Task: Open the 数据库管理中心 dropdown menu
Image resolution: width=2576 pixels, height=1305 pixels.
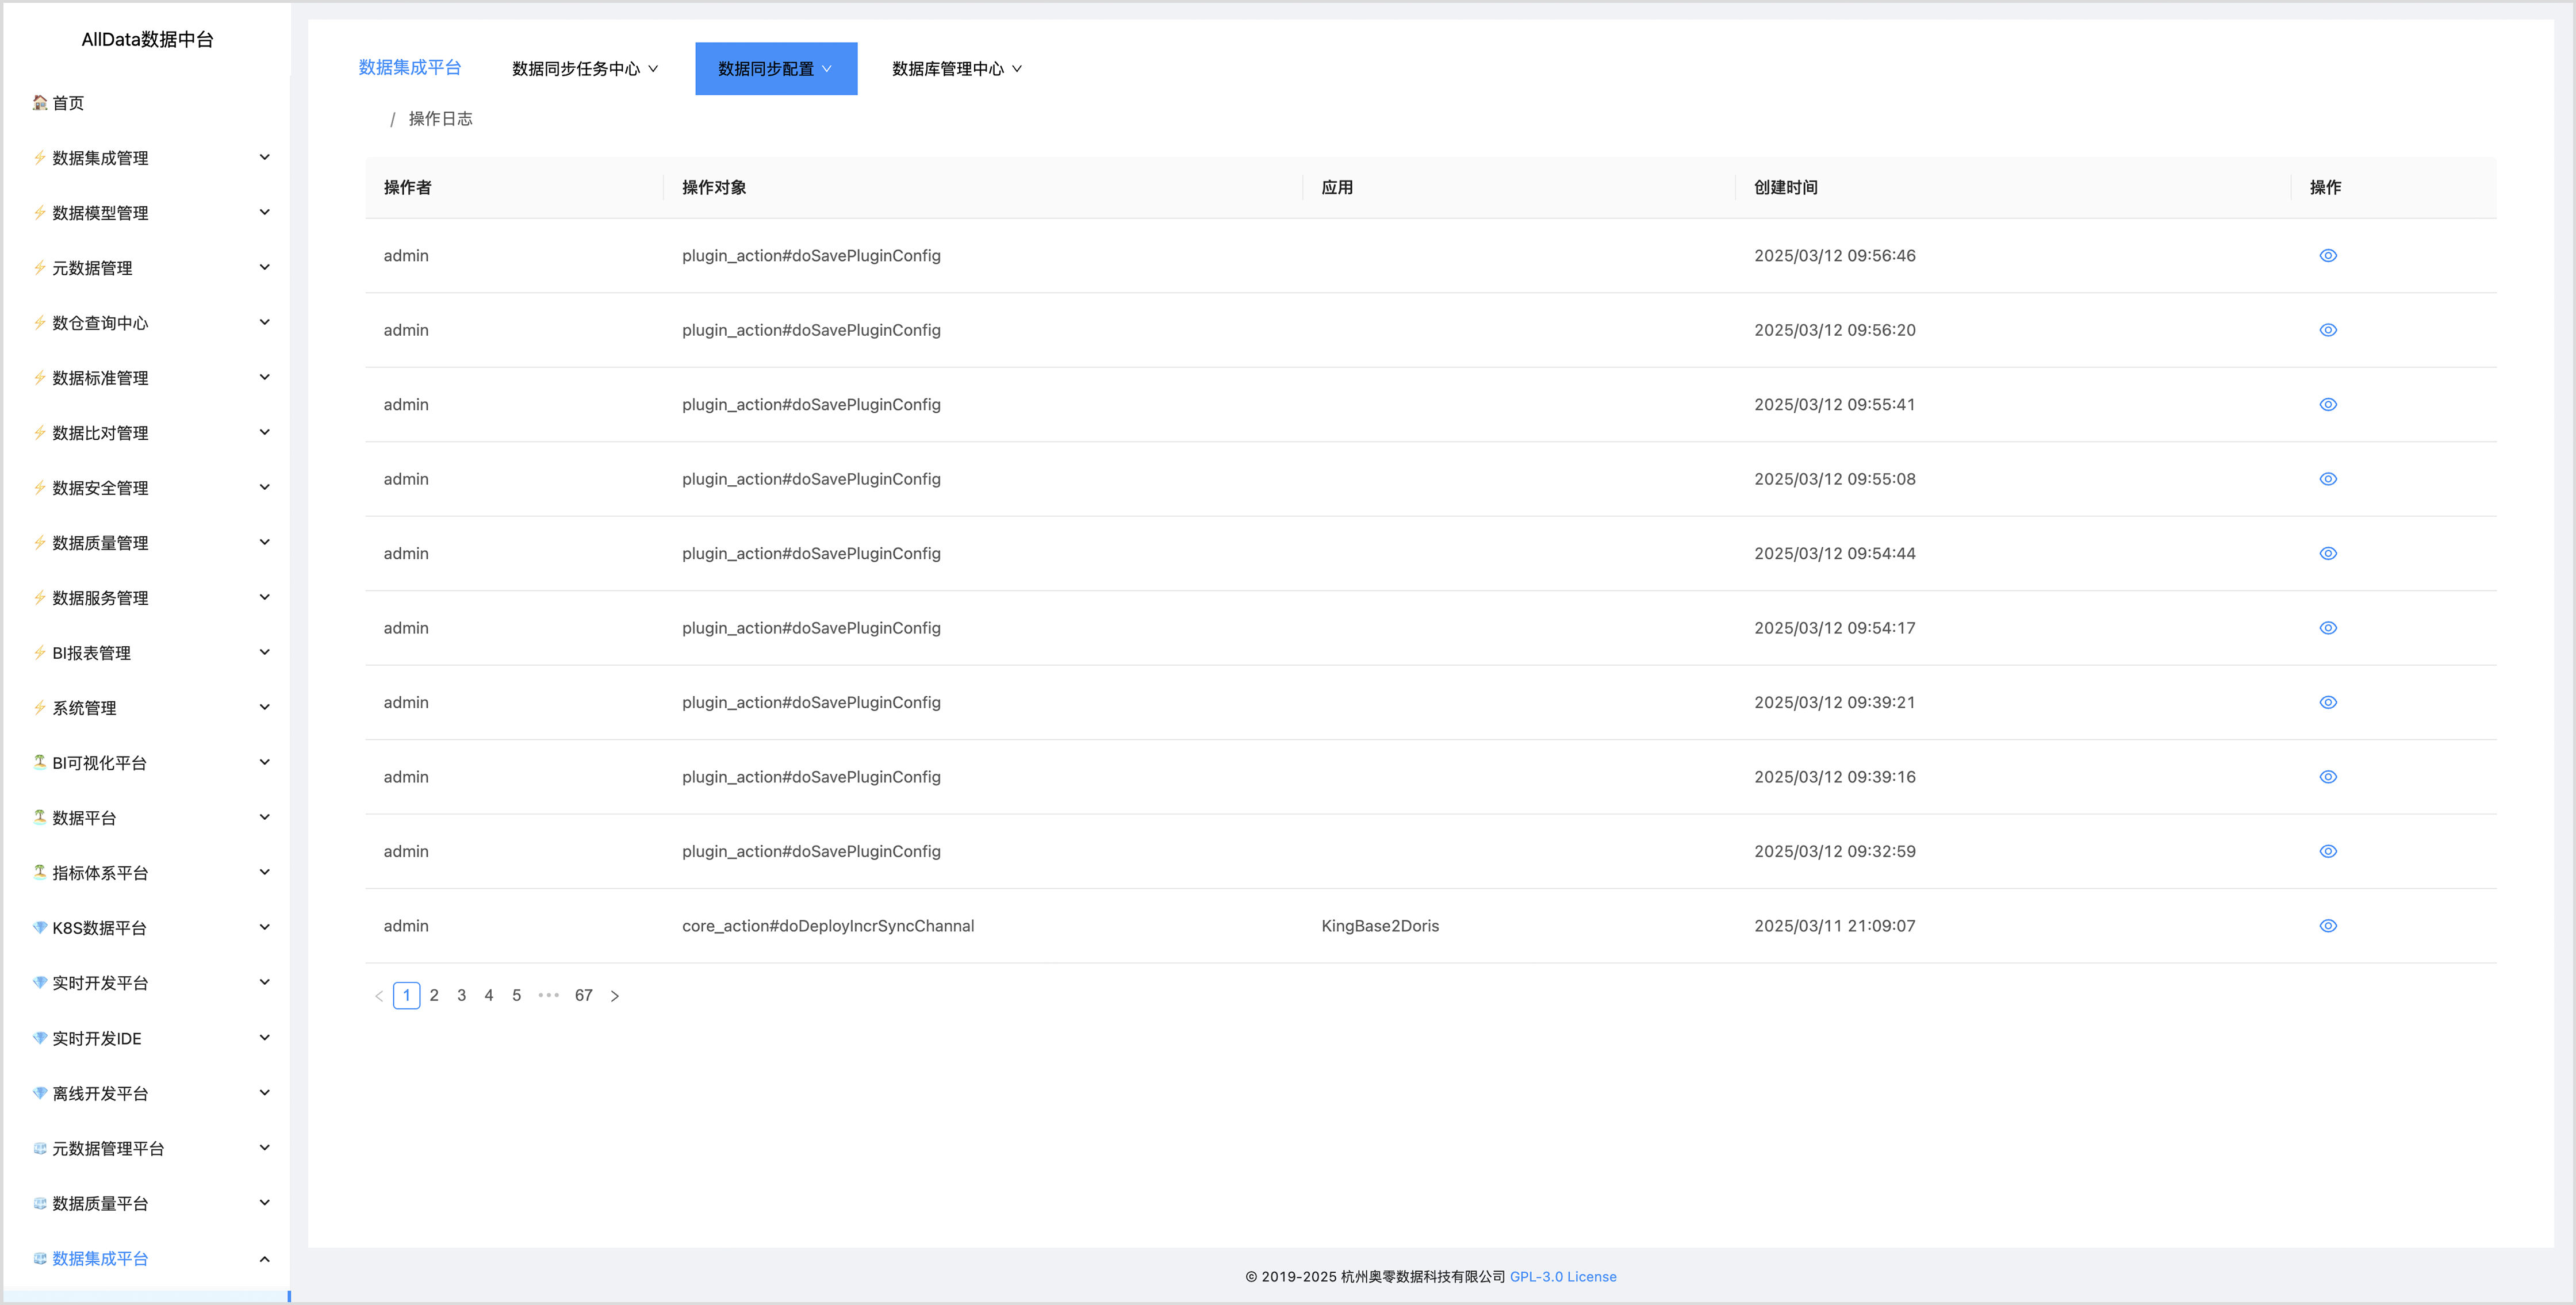Action: tap(956, 69)
